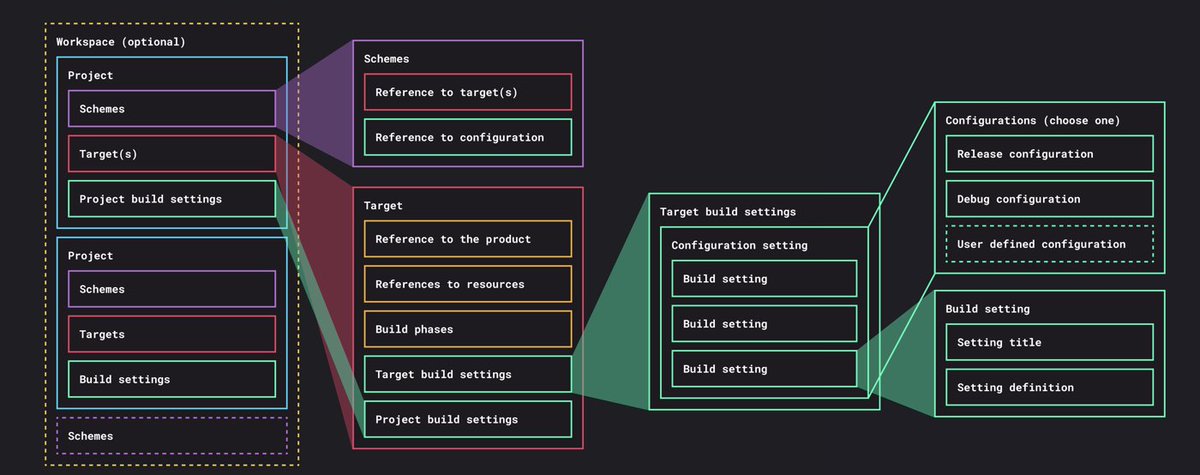Click the last Build setting box under Configuration setting

[764, 369]
